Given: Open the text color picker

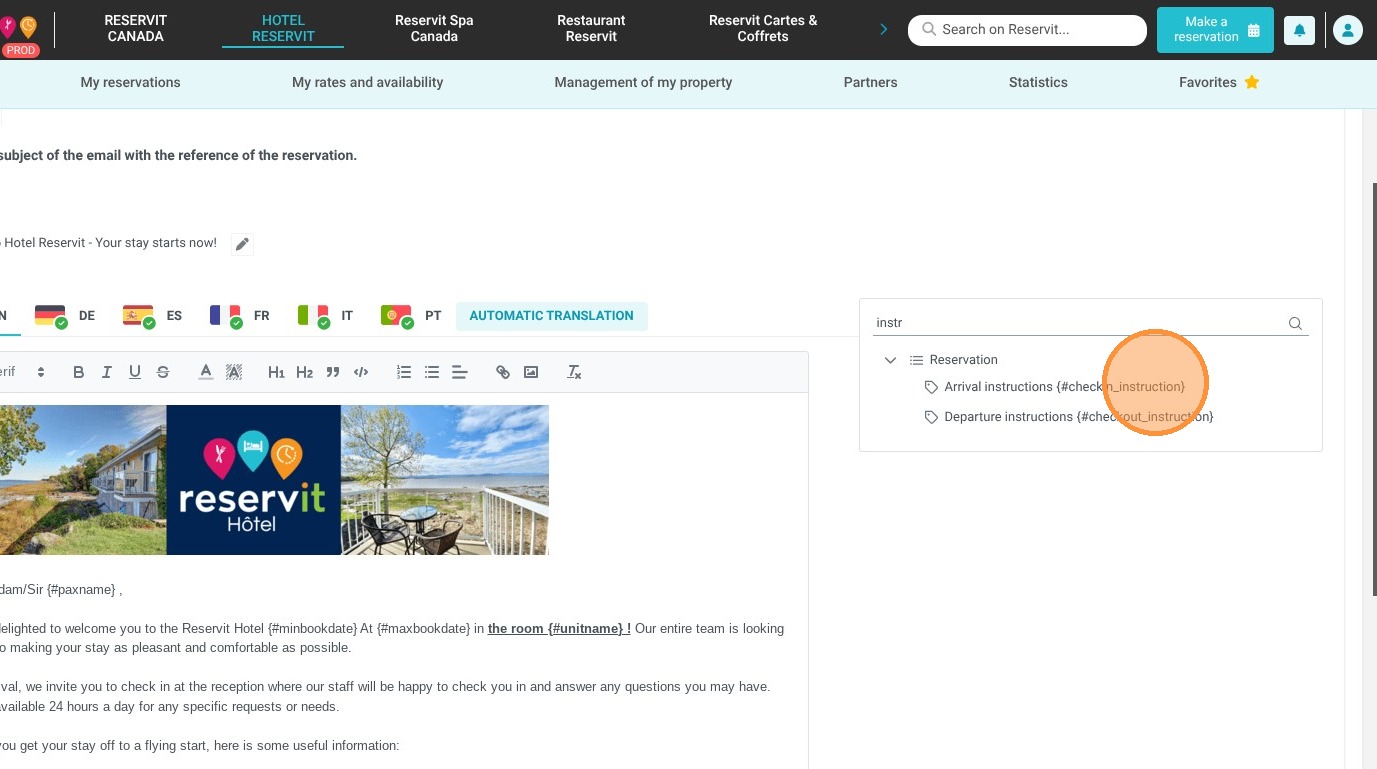Looking at the screenshot, I should [206, 372].
